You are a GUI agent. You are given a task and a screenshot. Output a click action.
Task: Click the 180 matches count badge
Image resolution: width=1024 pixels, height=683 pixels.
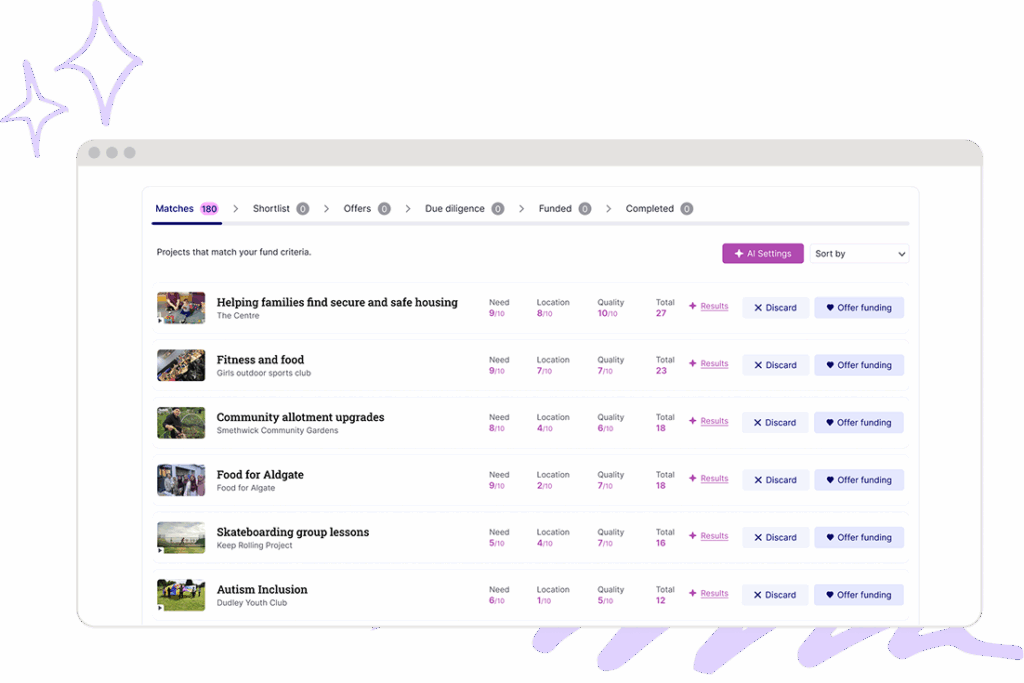(209, 209)
